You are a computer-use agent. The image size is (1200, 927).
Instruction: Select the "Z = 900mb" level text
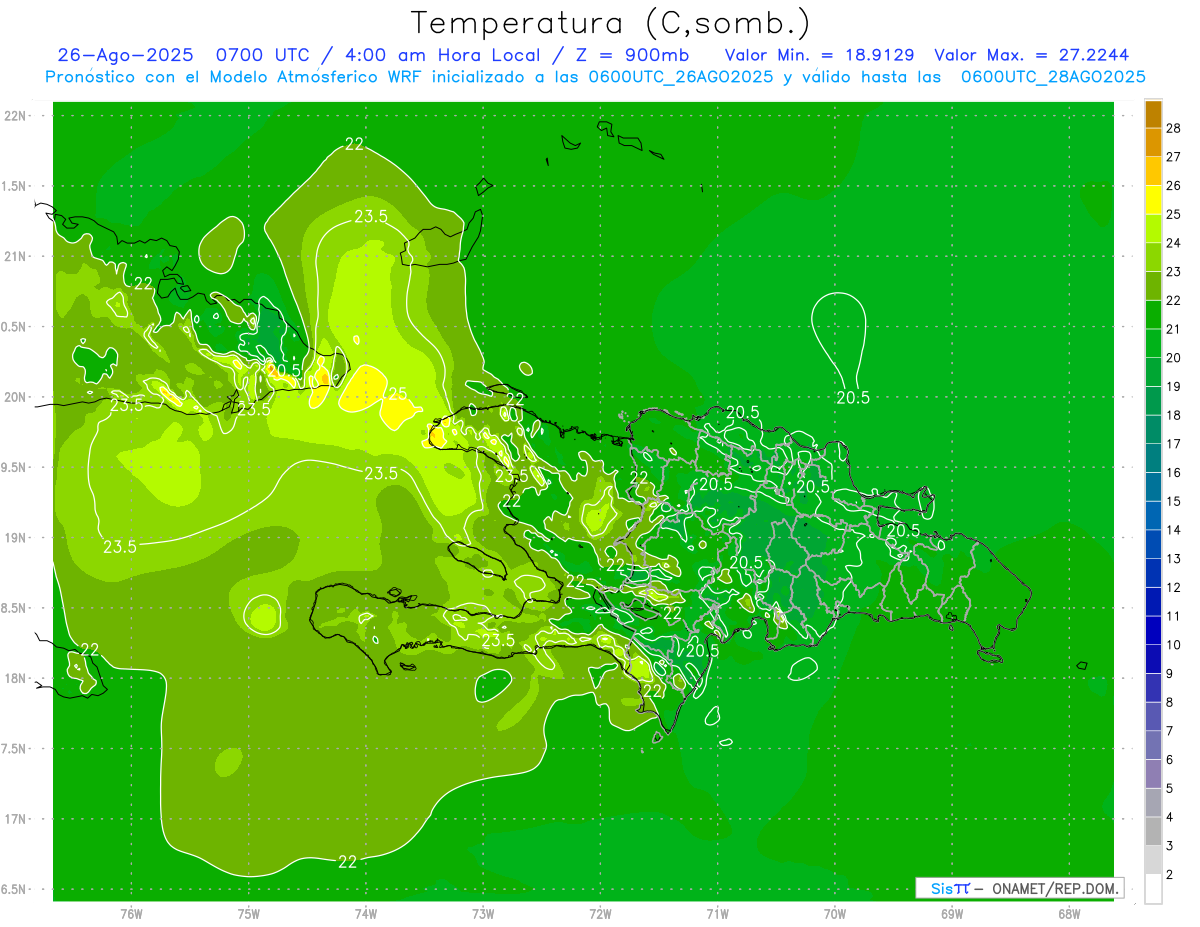point(633,55)
